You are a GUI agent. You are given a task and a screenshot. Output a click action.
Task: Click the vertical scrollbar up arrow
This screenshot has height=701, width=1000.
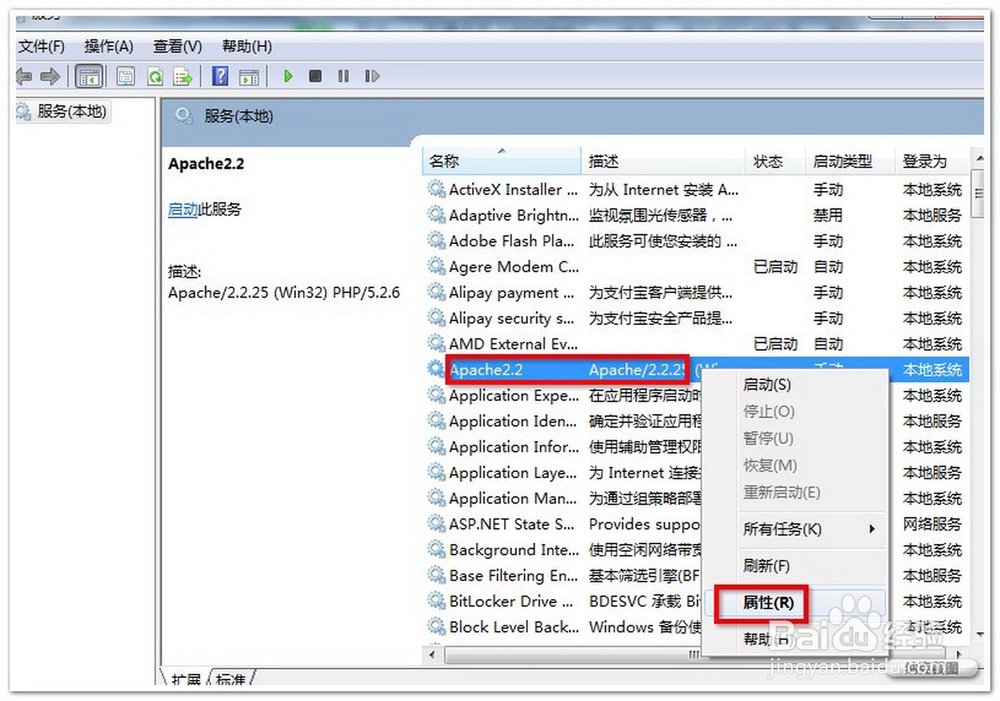point(978,157)
